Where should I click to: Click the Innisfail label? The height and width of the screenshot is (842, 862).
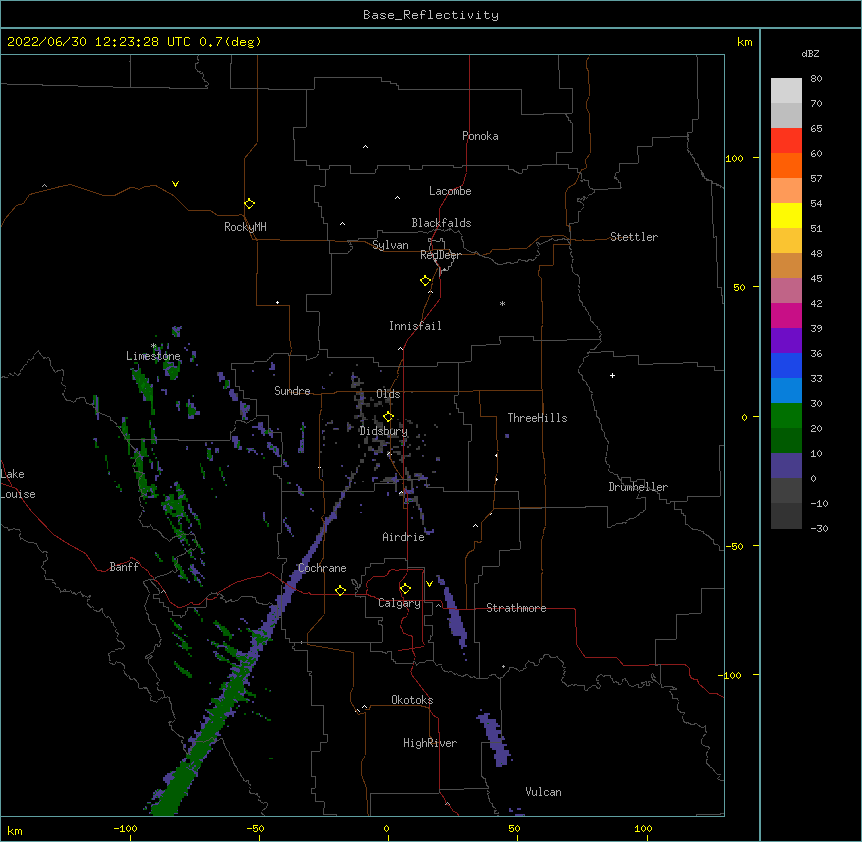tap(415, 326)
